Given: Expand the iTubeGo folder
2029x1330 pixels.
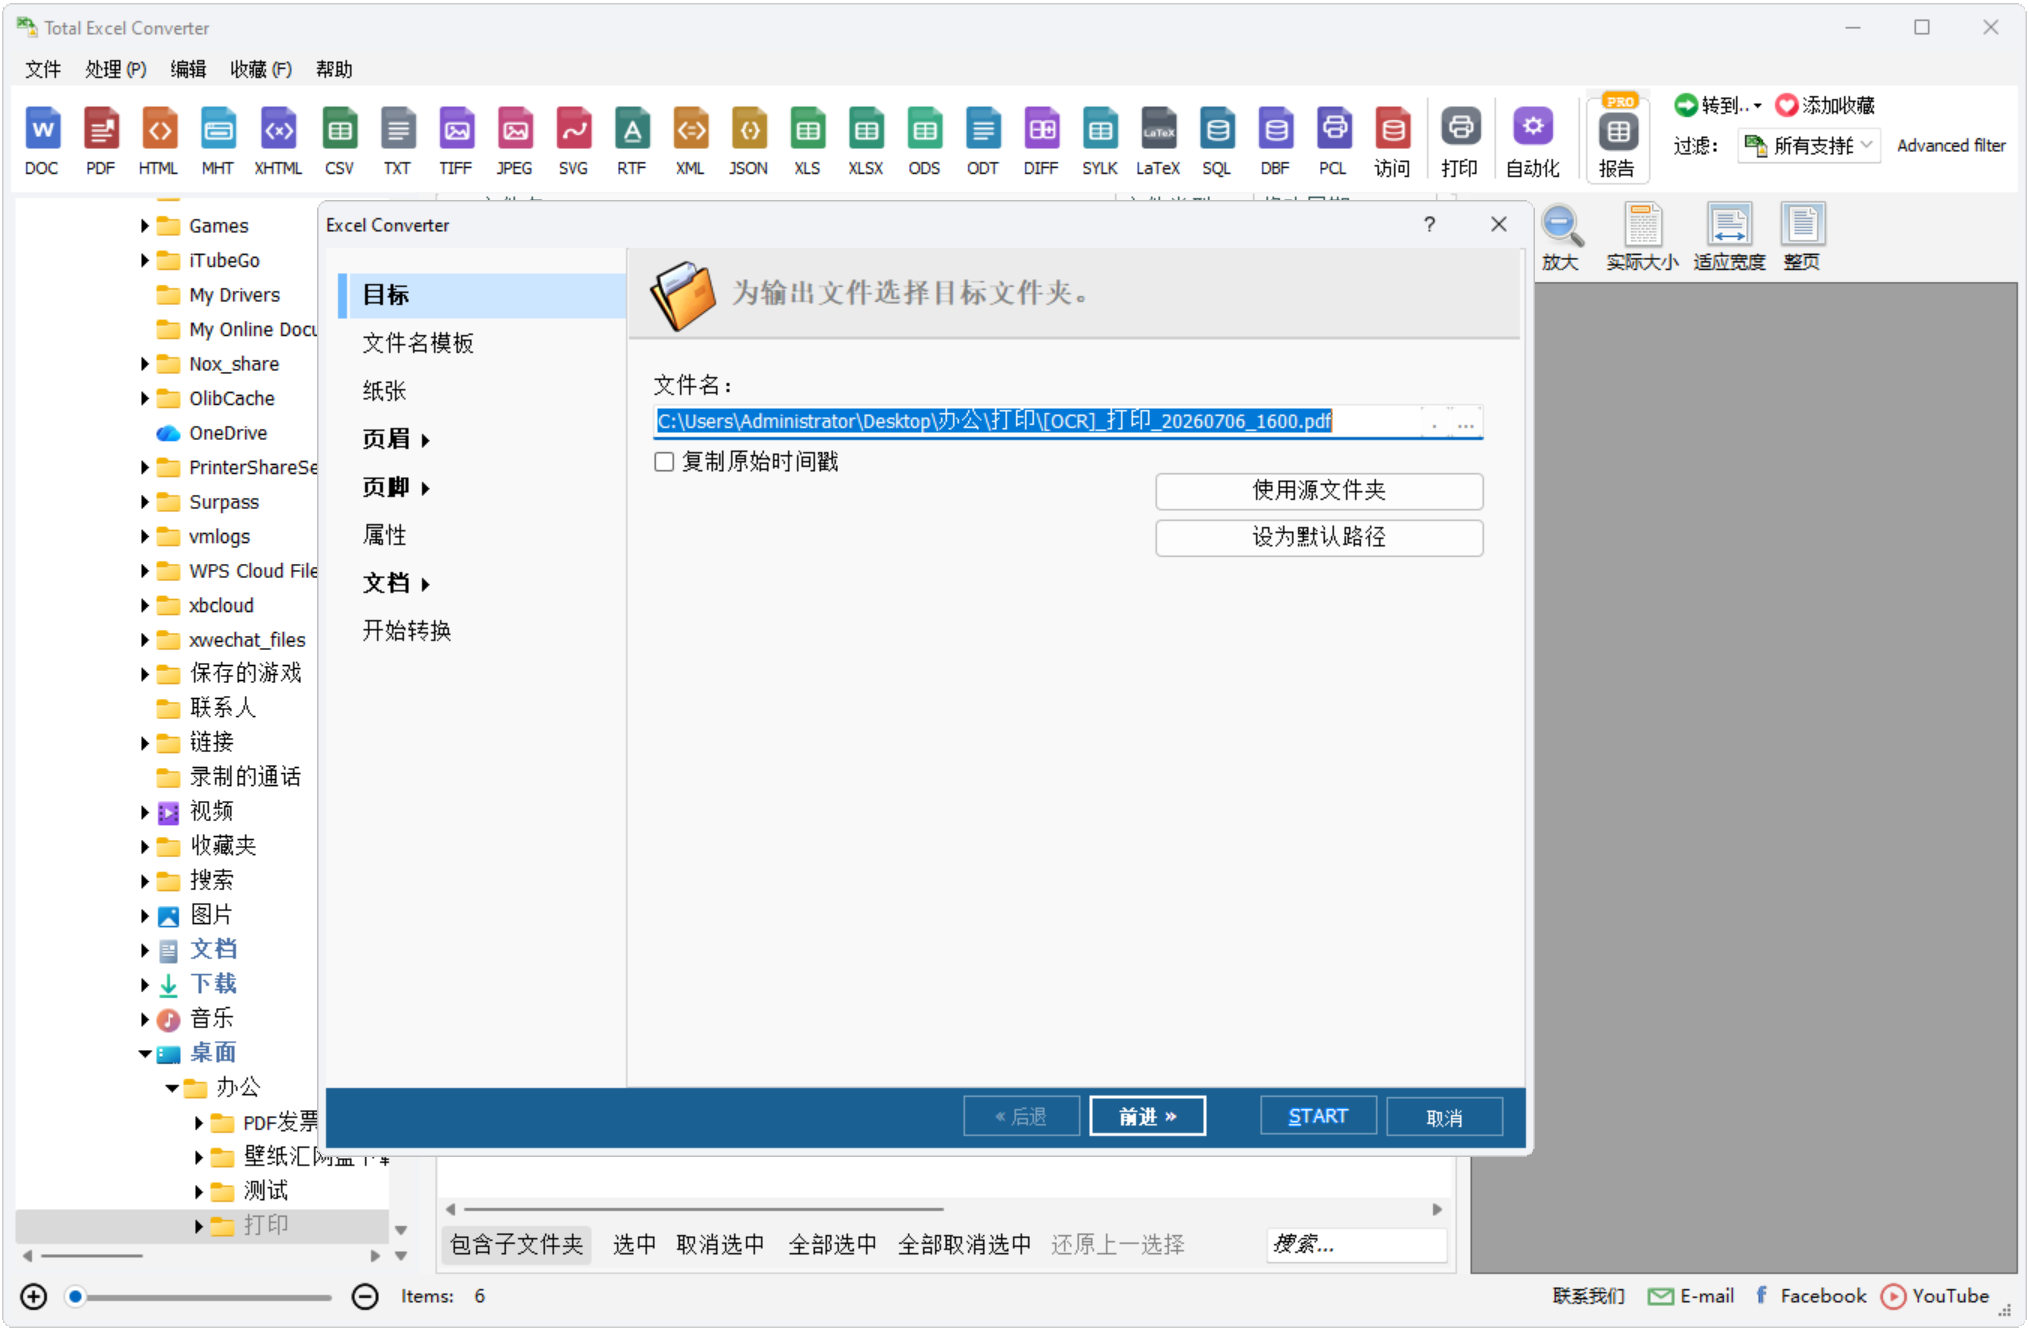Looking at the screenshot, I should click(144, 261).
